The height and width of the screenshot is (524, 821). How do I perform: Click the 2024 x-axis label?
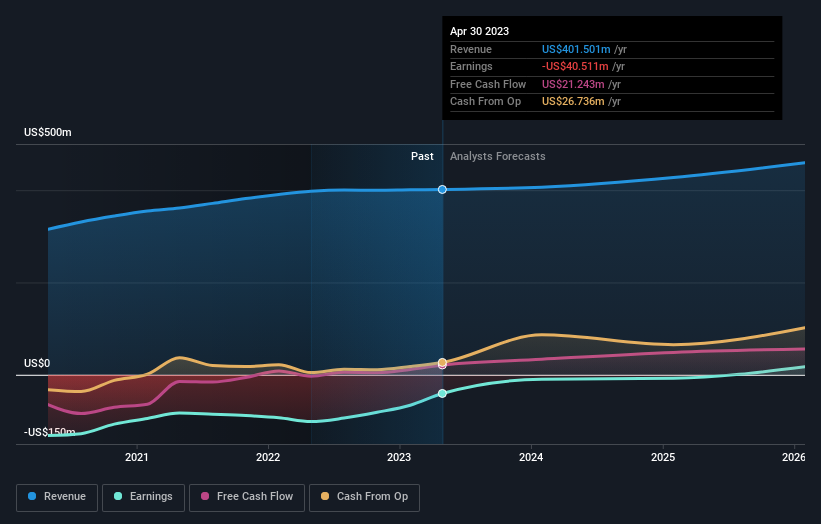coord(531,457)
